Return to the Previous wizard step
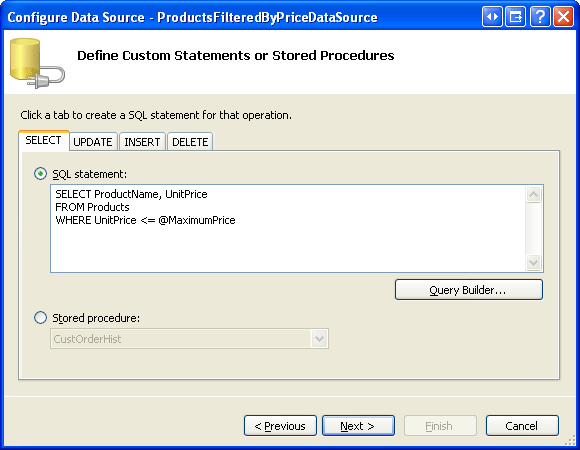The image size is (580, 450). [x=280, y=426]
